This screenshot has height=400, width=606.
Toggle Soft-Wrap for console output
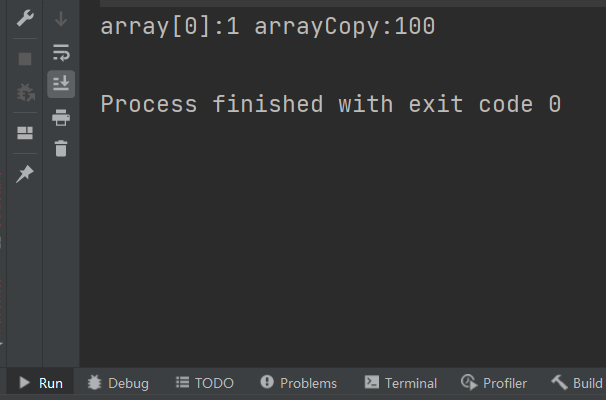point(61,52)
